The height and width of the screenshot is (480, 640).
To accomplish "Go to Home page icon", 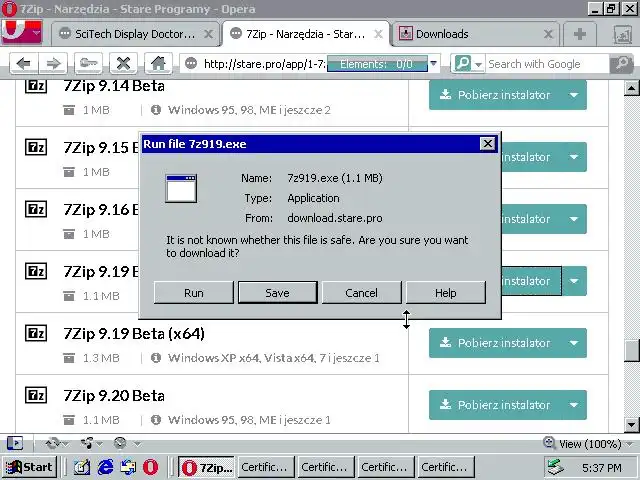I will (x=158, y=64).
